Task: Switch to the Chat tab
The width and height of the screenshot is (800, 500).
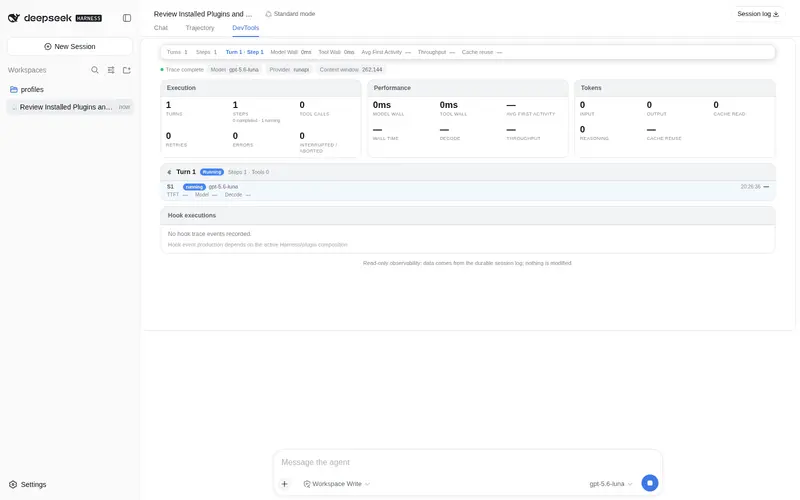Action: 161,28
